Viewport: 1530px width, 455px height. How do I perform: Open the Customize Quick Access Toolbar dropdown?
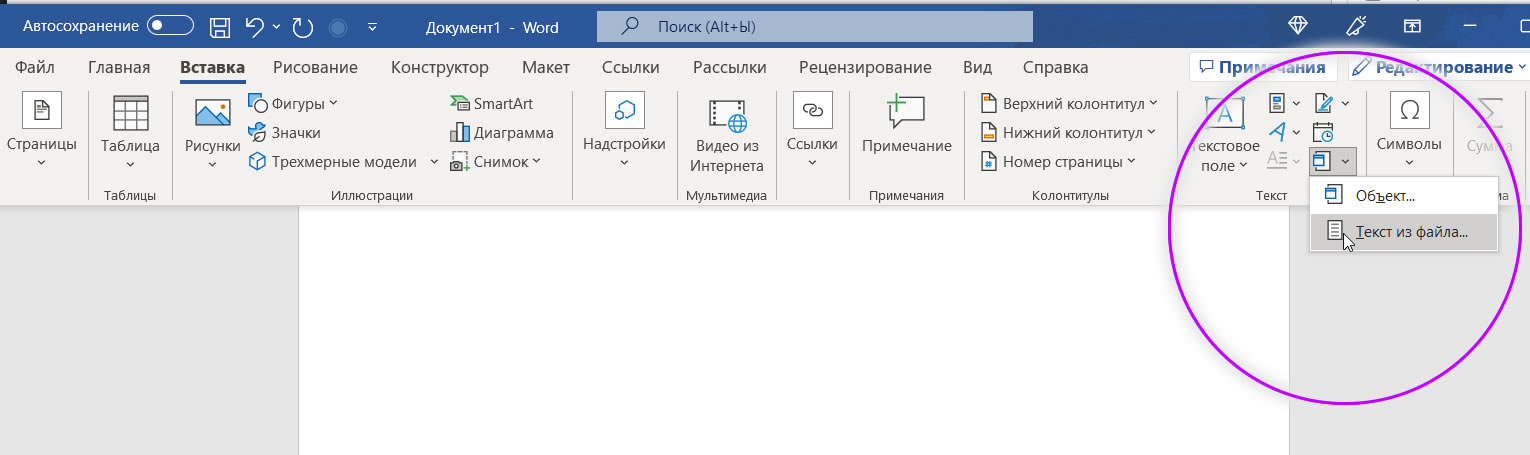click(x=372, y=27)
